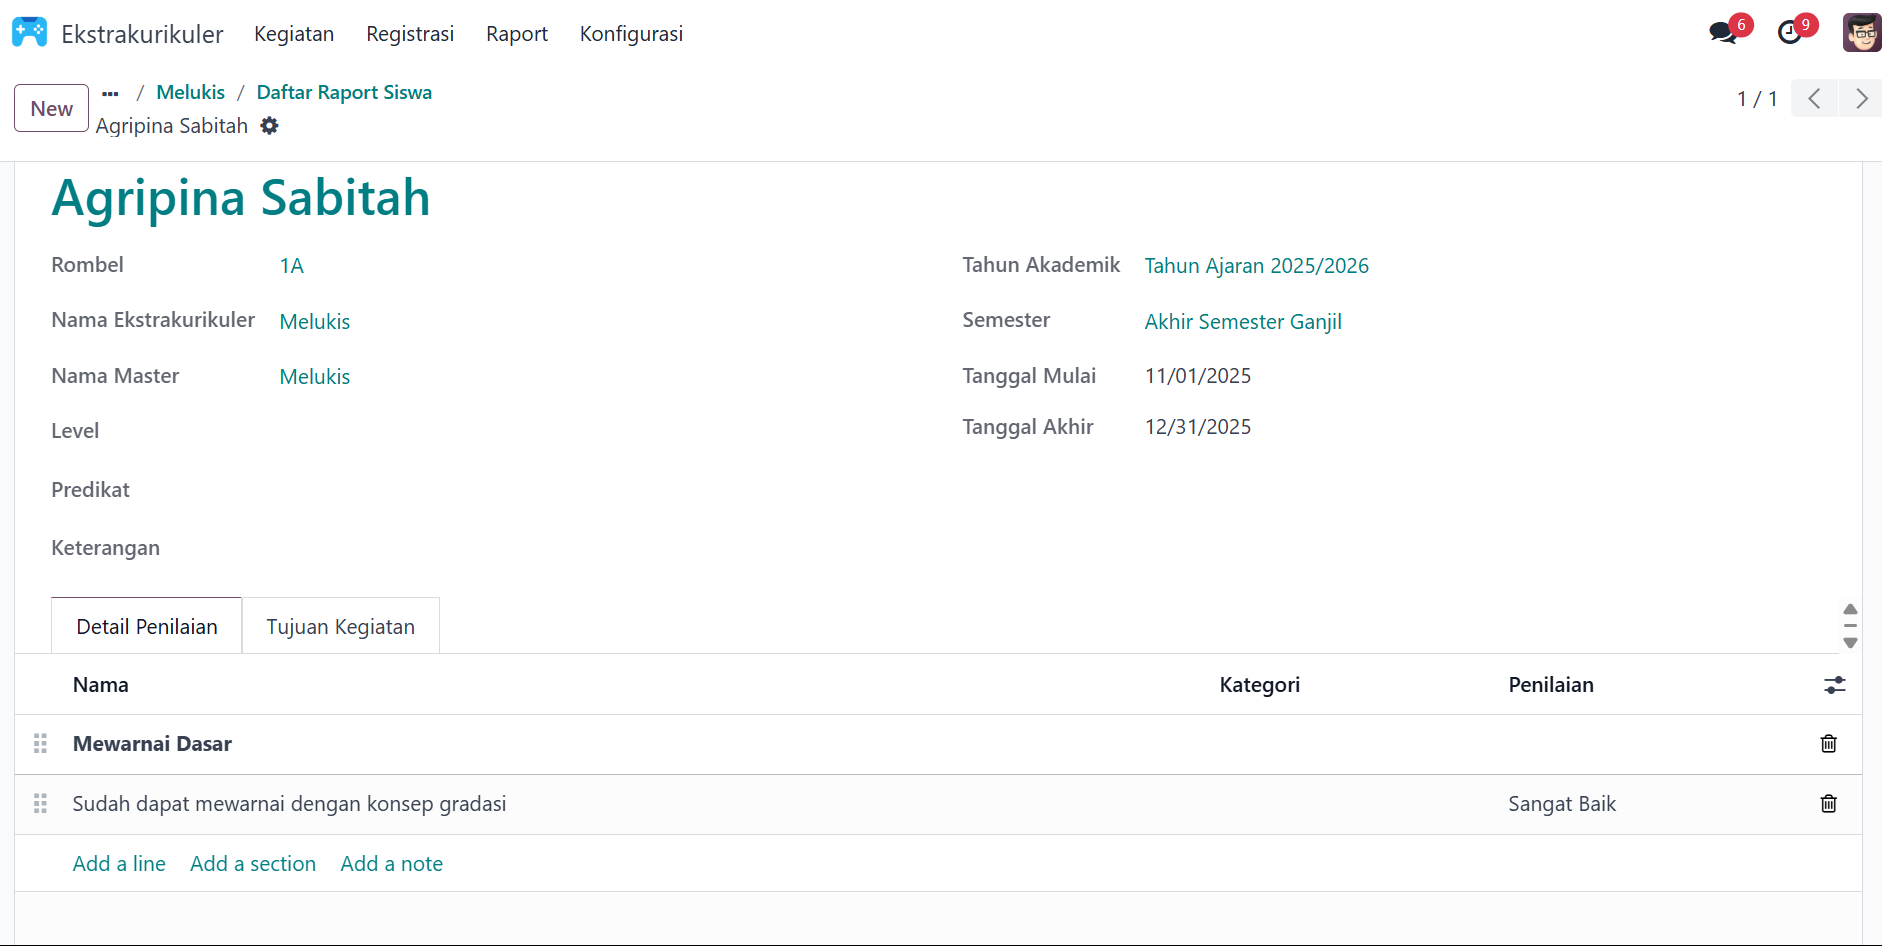Switch to the Tujuan Kegiatan tab
The height and width of the screenshot is (946, 1882).
click(x=340, y=627)
